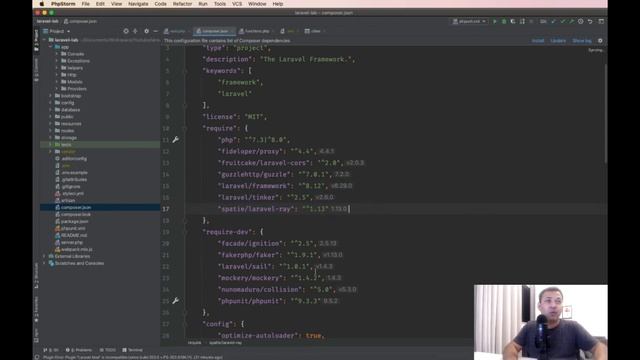Collapse the laravel-lab project root

(x=44, y=40)
